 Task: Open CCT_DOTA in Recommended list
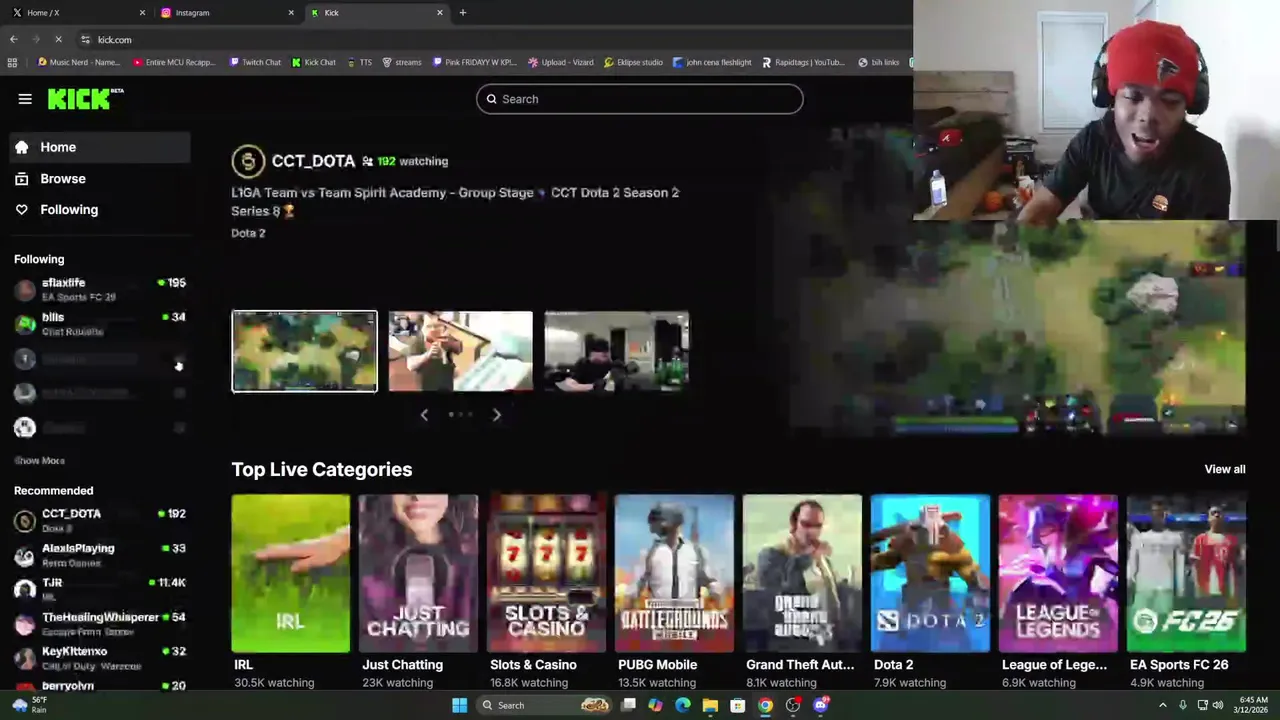coord(100,520)
